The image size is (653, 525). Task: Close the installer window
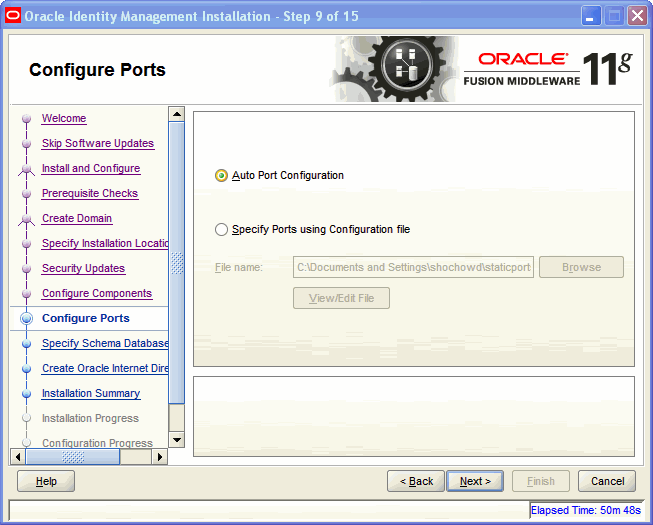[x=637, y=16]
